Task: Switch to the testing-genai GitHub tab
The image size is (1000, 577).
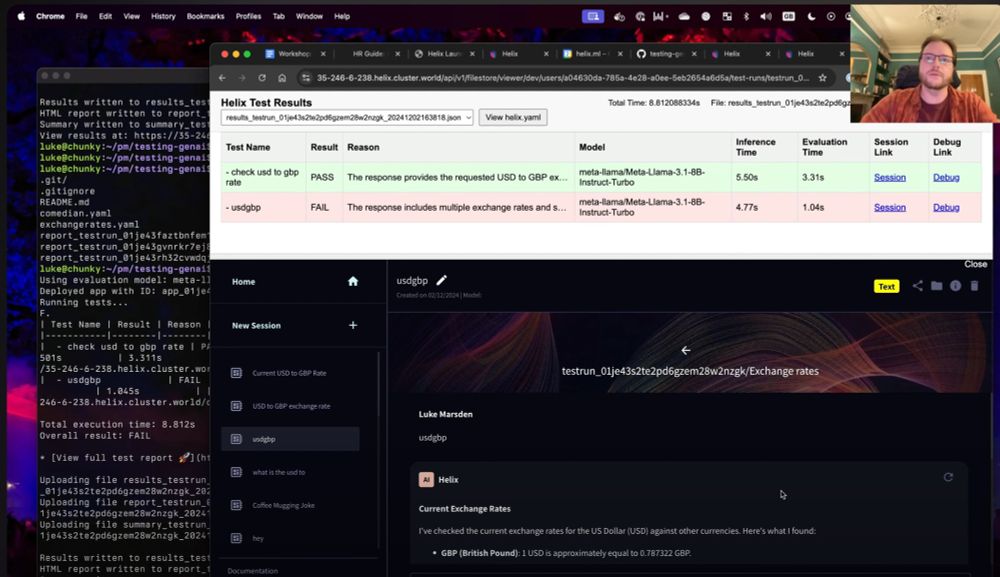Action: 665,54
